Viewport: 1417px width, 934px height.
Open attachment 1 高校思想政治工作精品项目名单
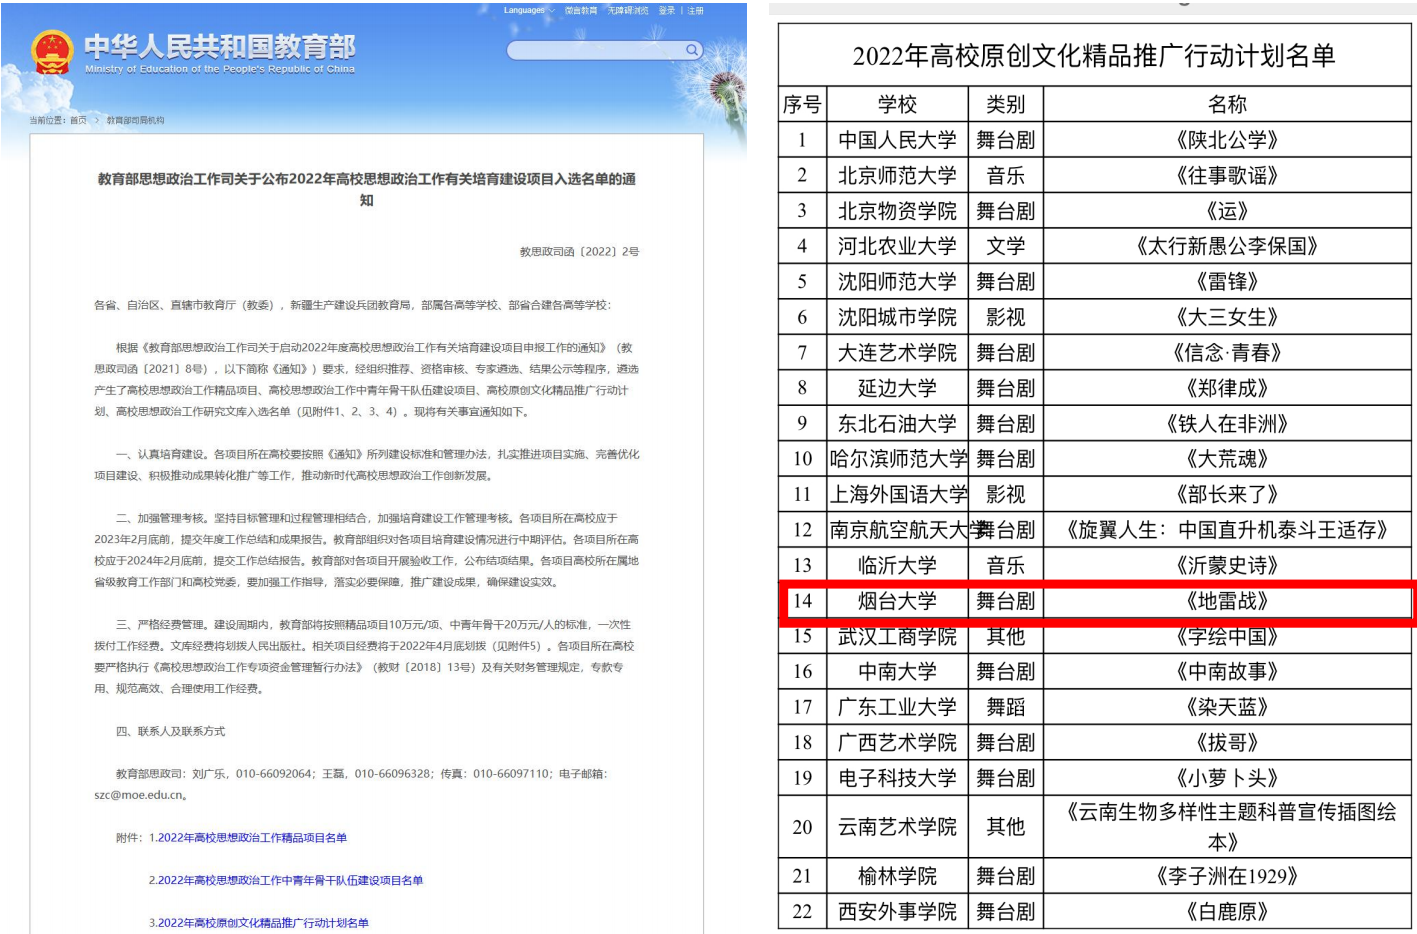248,838
